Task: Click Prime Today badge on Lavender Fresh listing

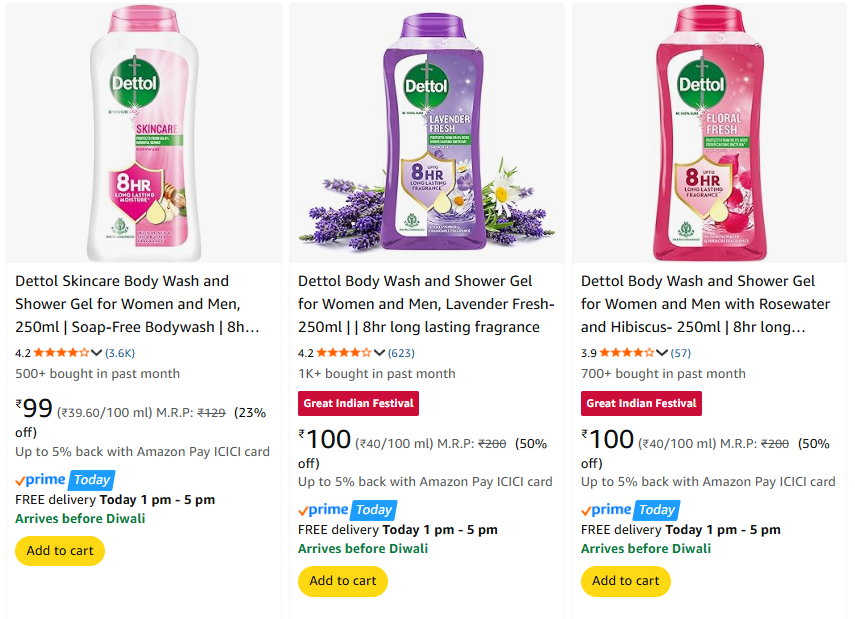Action: pyautogui.click(x=347, y=510)
